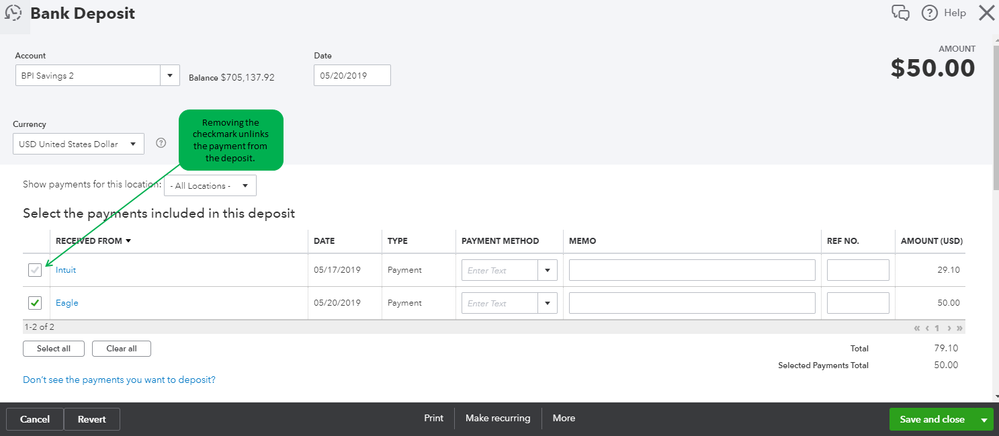Open the Eagle payment link
999x436 pixels.
click(67, 303)
